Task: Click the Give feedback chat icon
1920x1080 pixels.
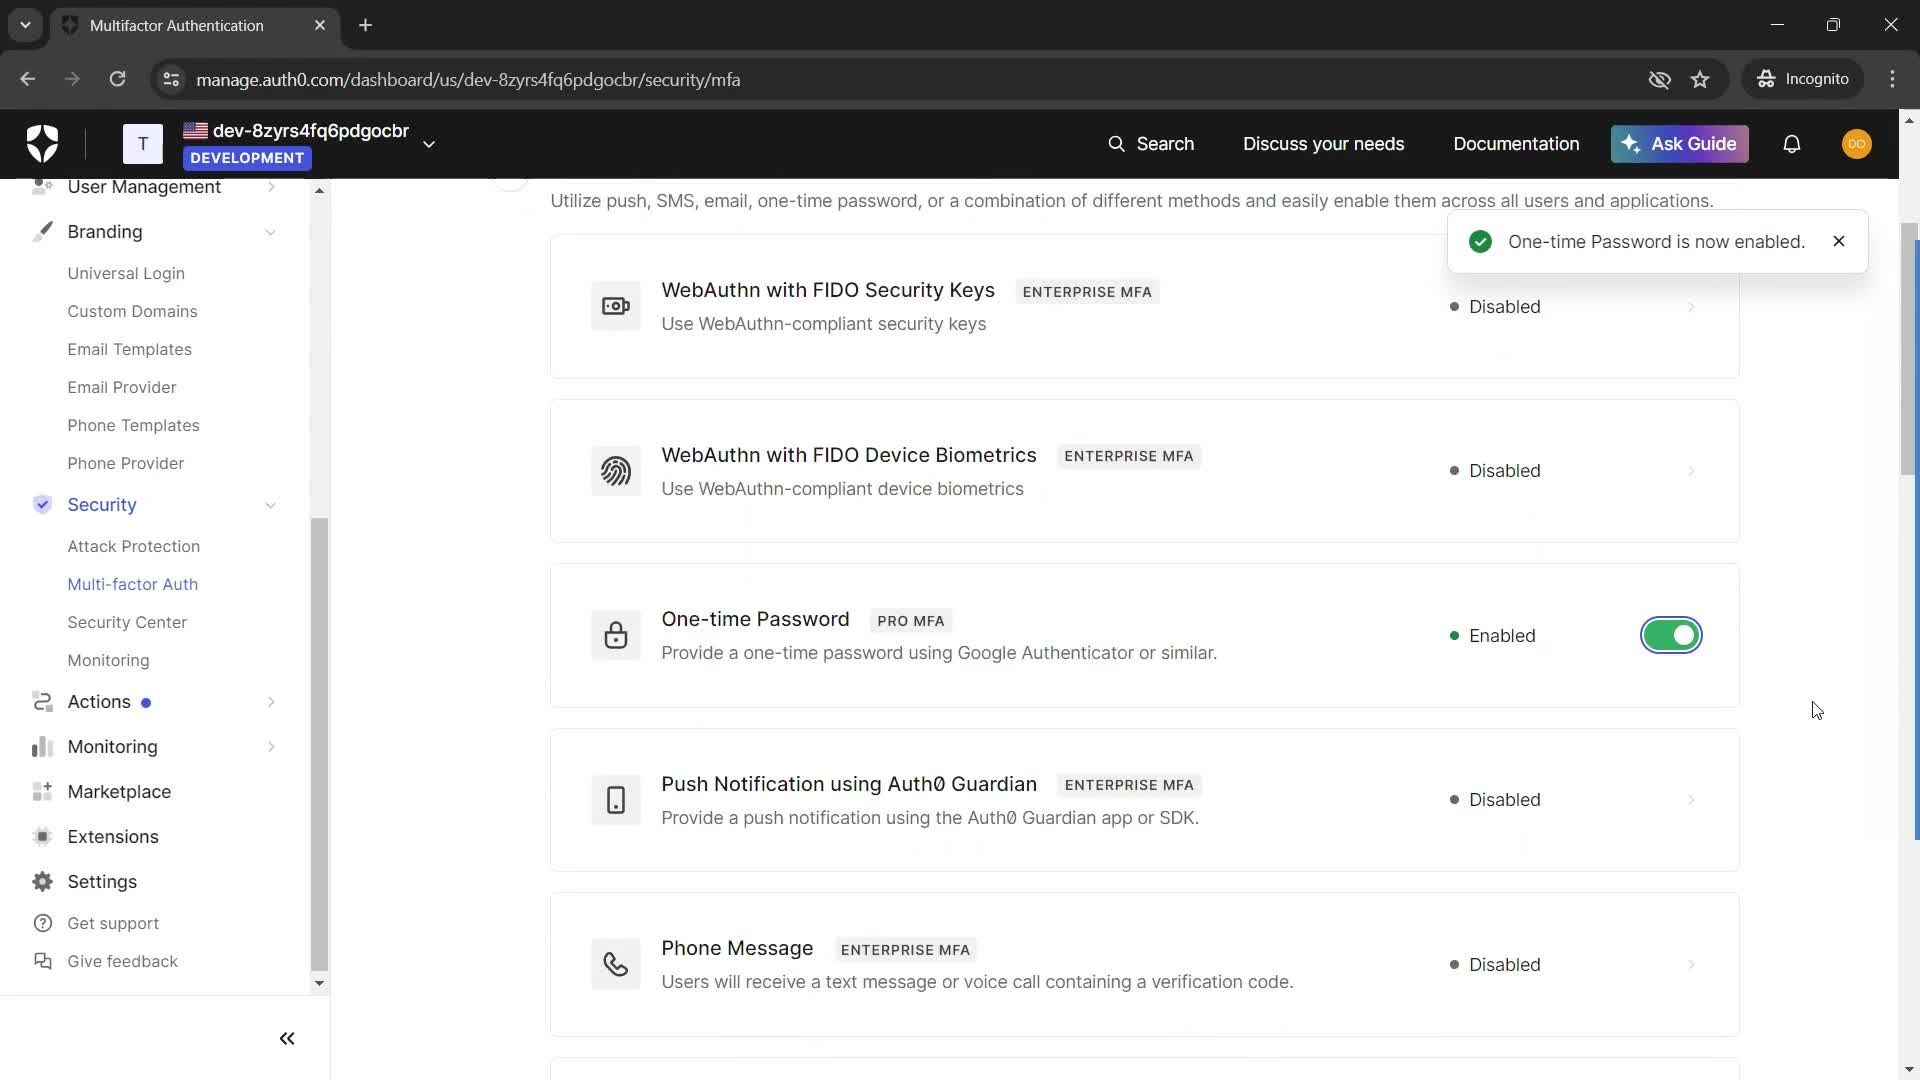Action: tap(42, 961)
